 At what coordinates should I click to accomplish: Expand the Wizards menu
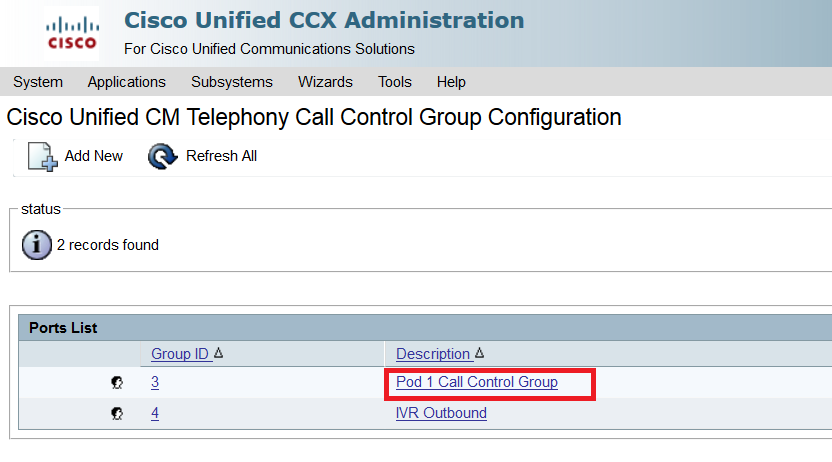coord(325,82)
